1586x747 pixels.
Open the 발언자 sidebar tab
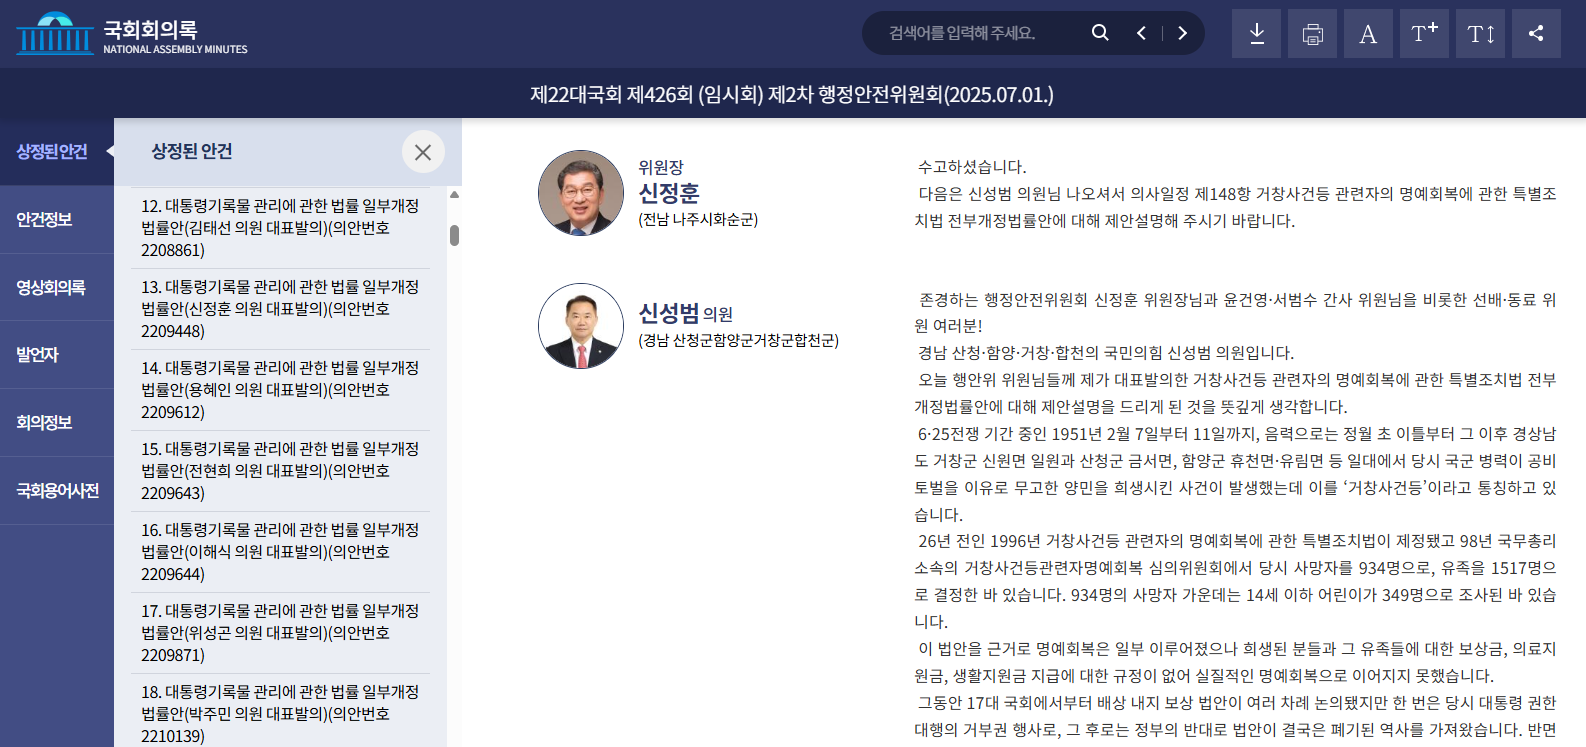click(x=57, y=355)
